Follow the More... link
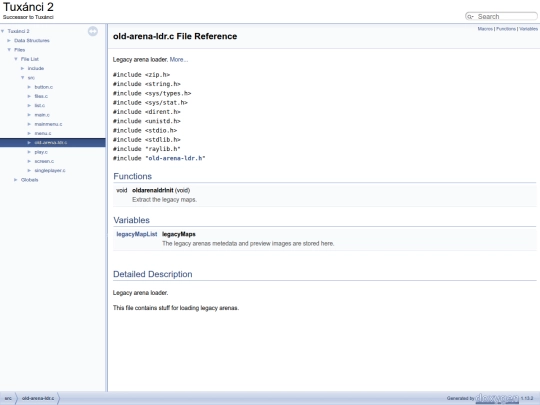 click(179, 60)
